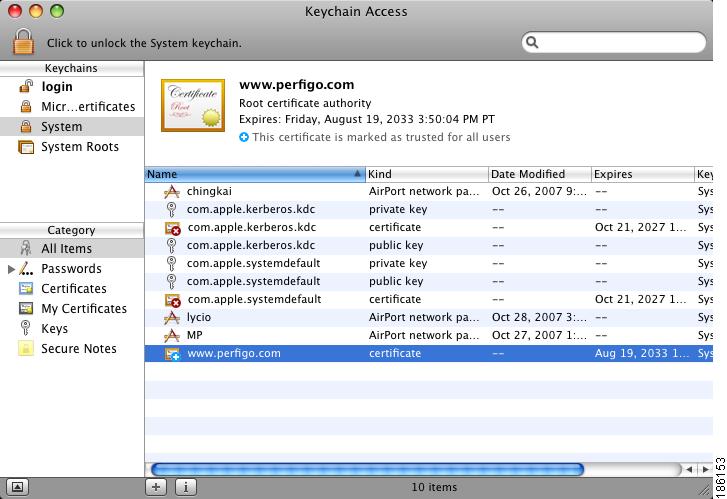Select the lycio AirPort network item
This screenshot has width=727, height=499.
[429, 318]
